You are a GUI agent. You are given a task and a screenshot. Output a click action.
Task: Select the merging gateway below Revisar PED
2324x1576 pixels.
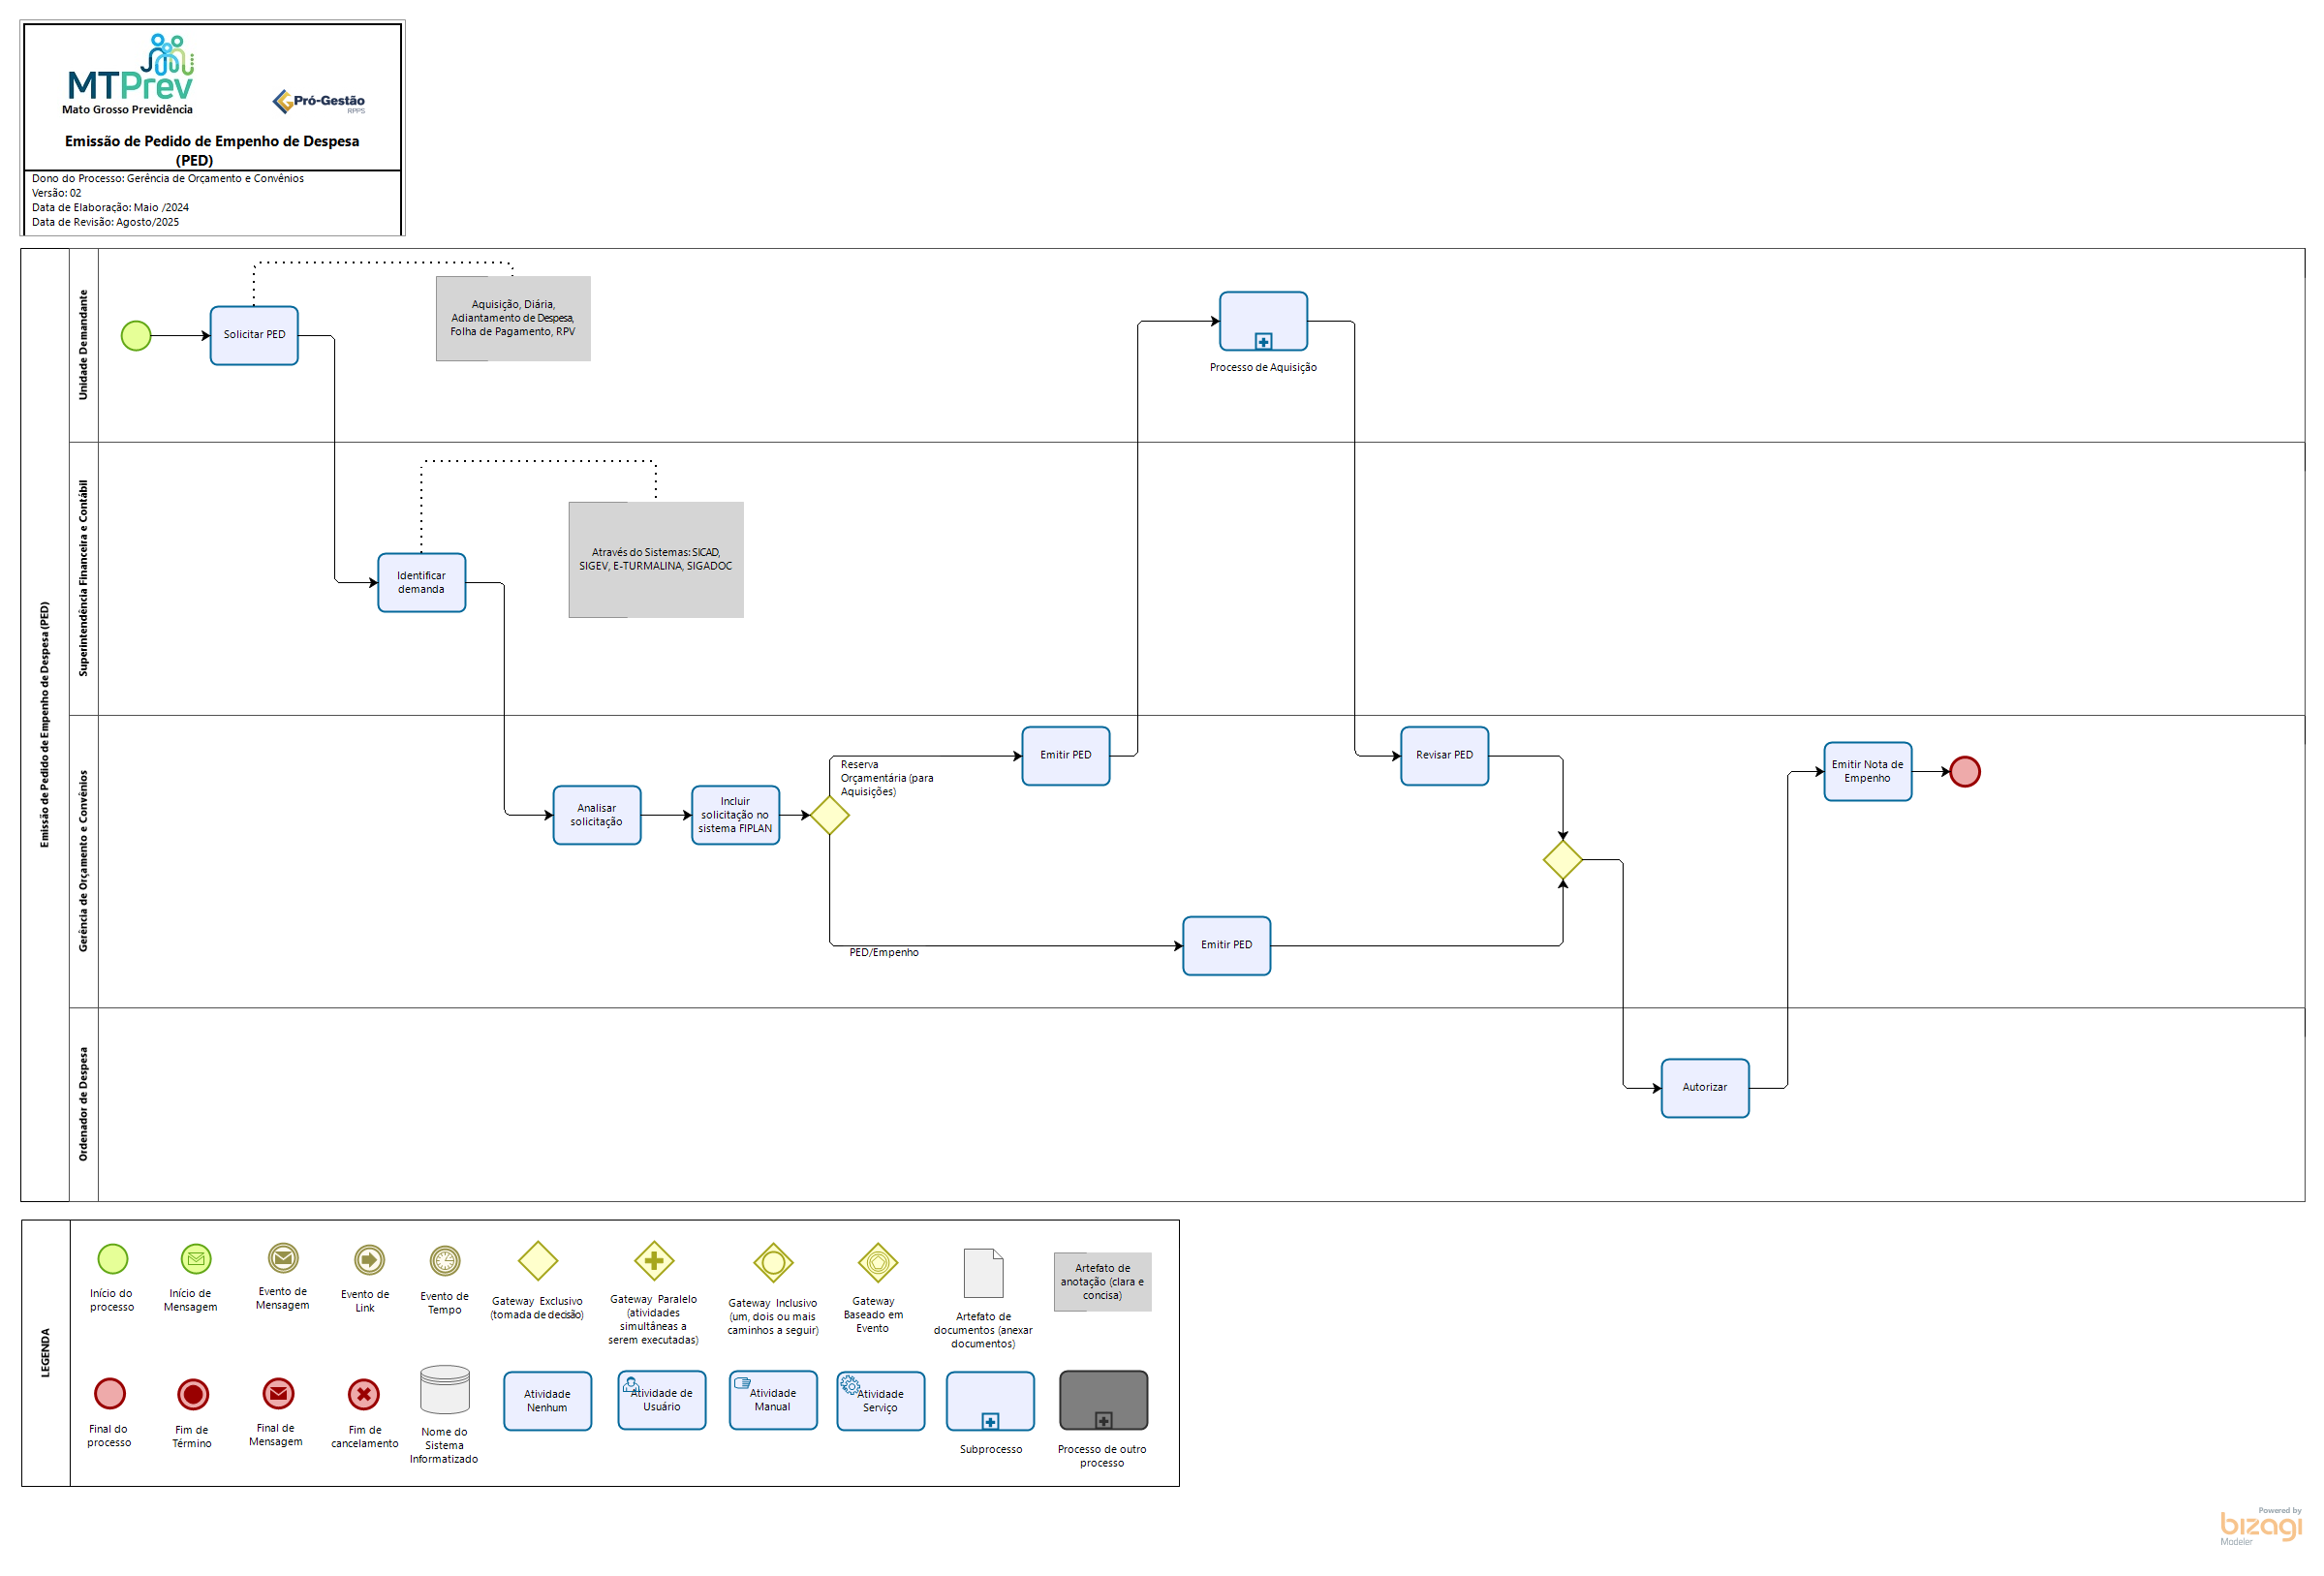(x=1562, y=860)
